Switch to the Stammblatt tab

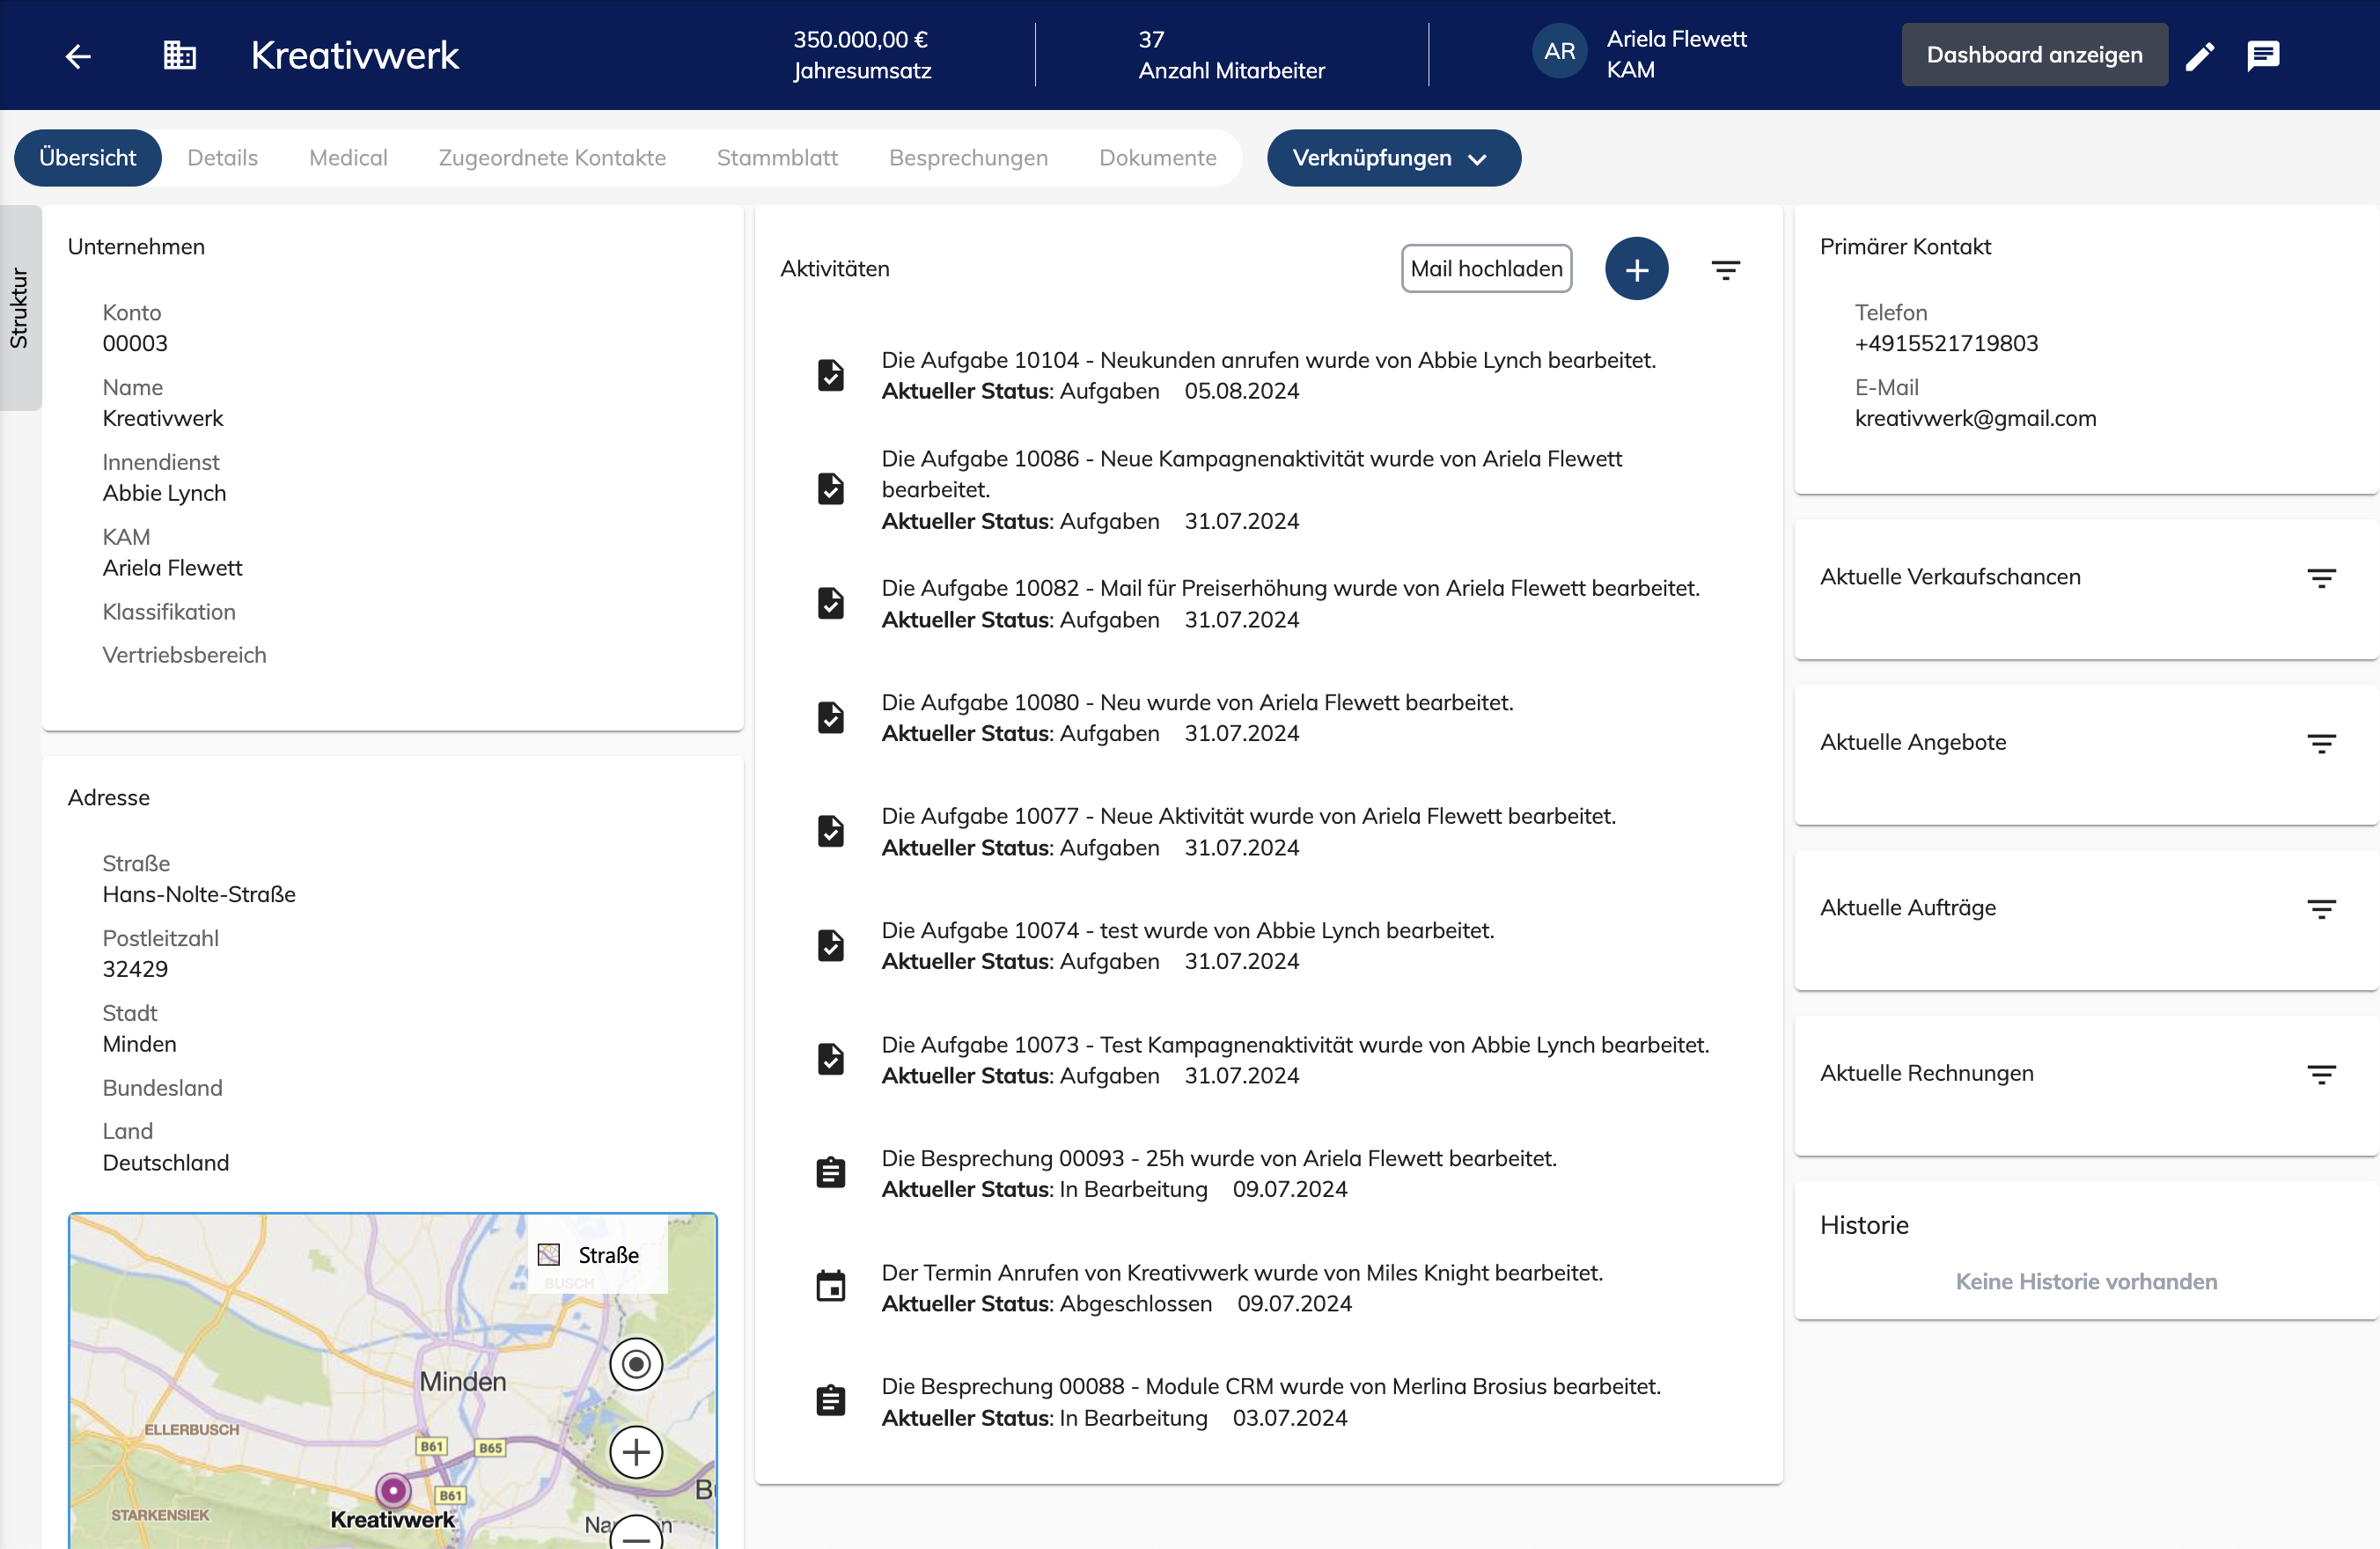[777, 158]
